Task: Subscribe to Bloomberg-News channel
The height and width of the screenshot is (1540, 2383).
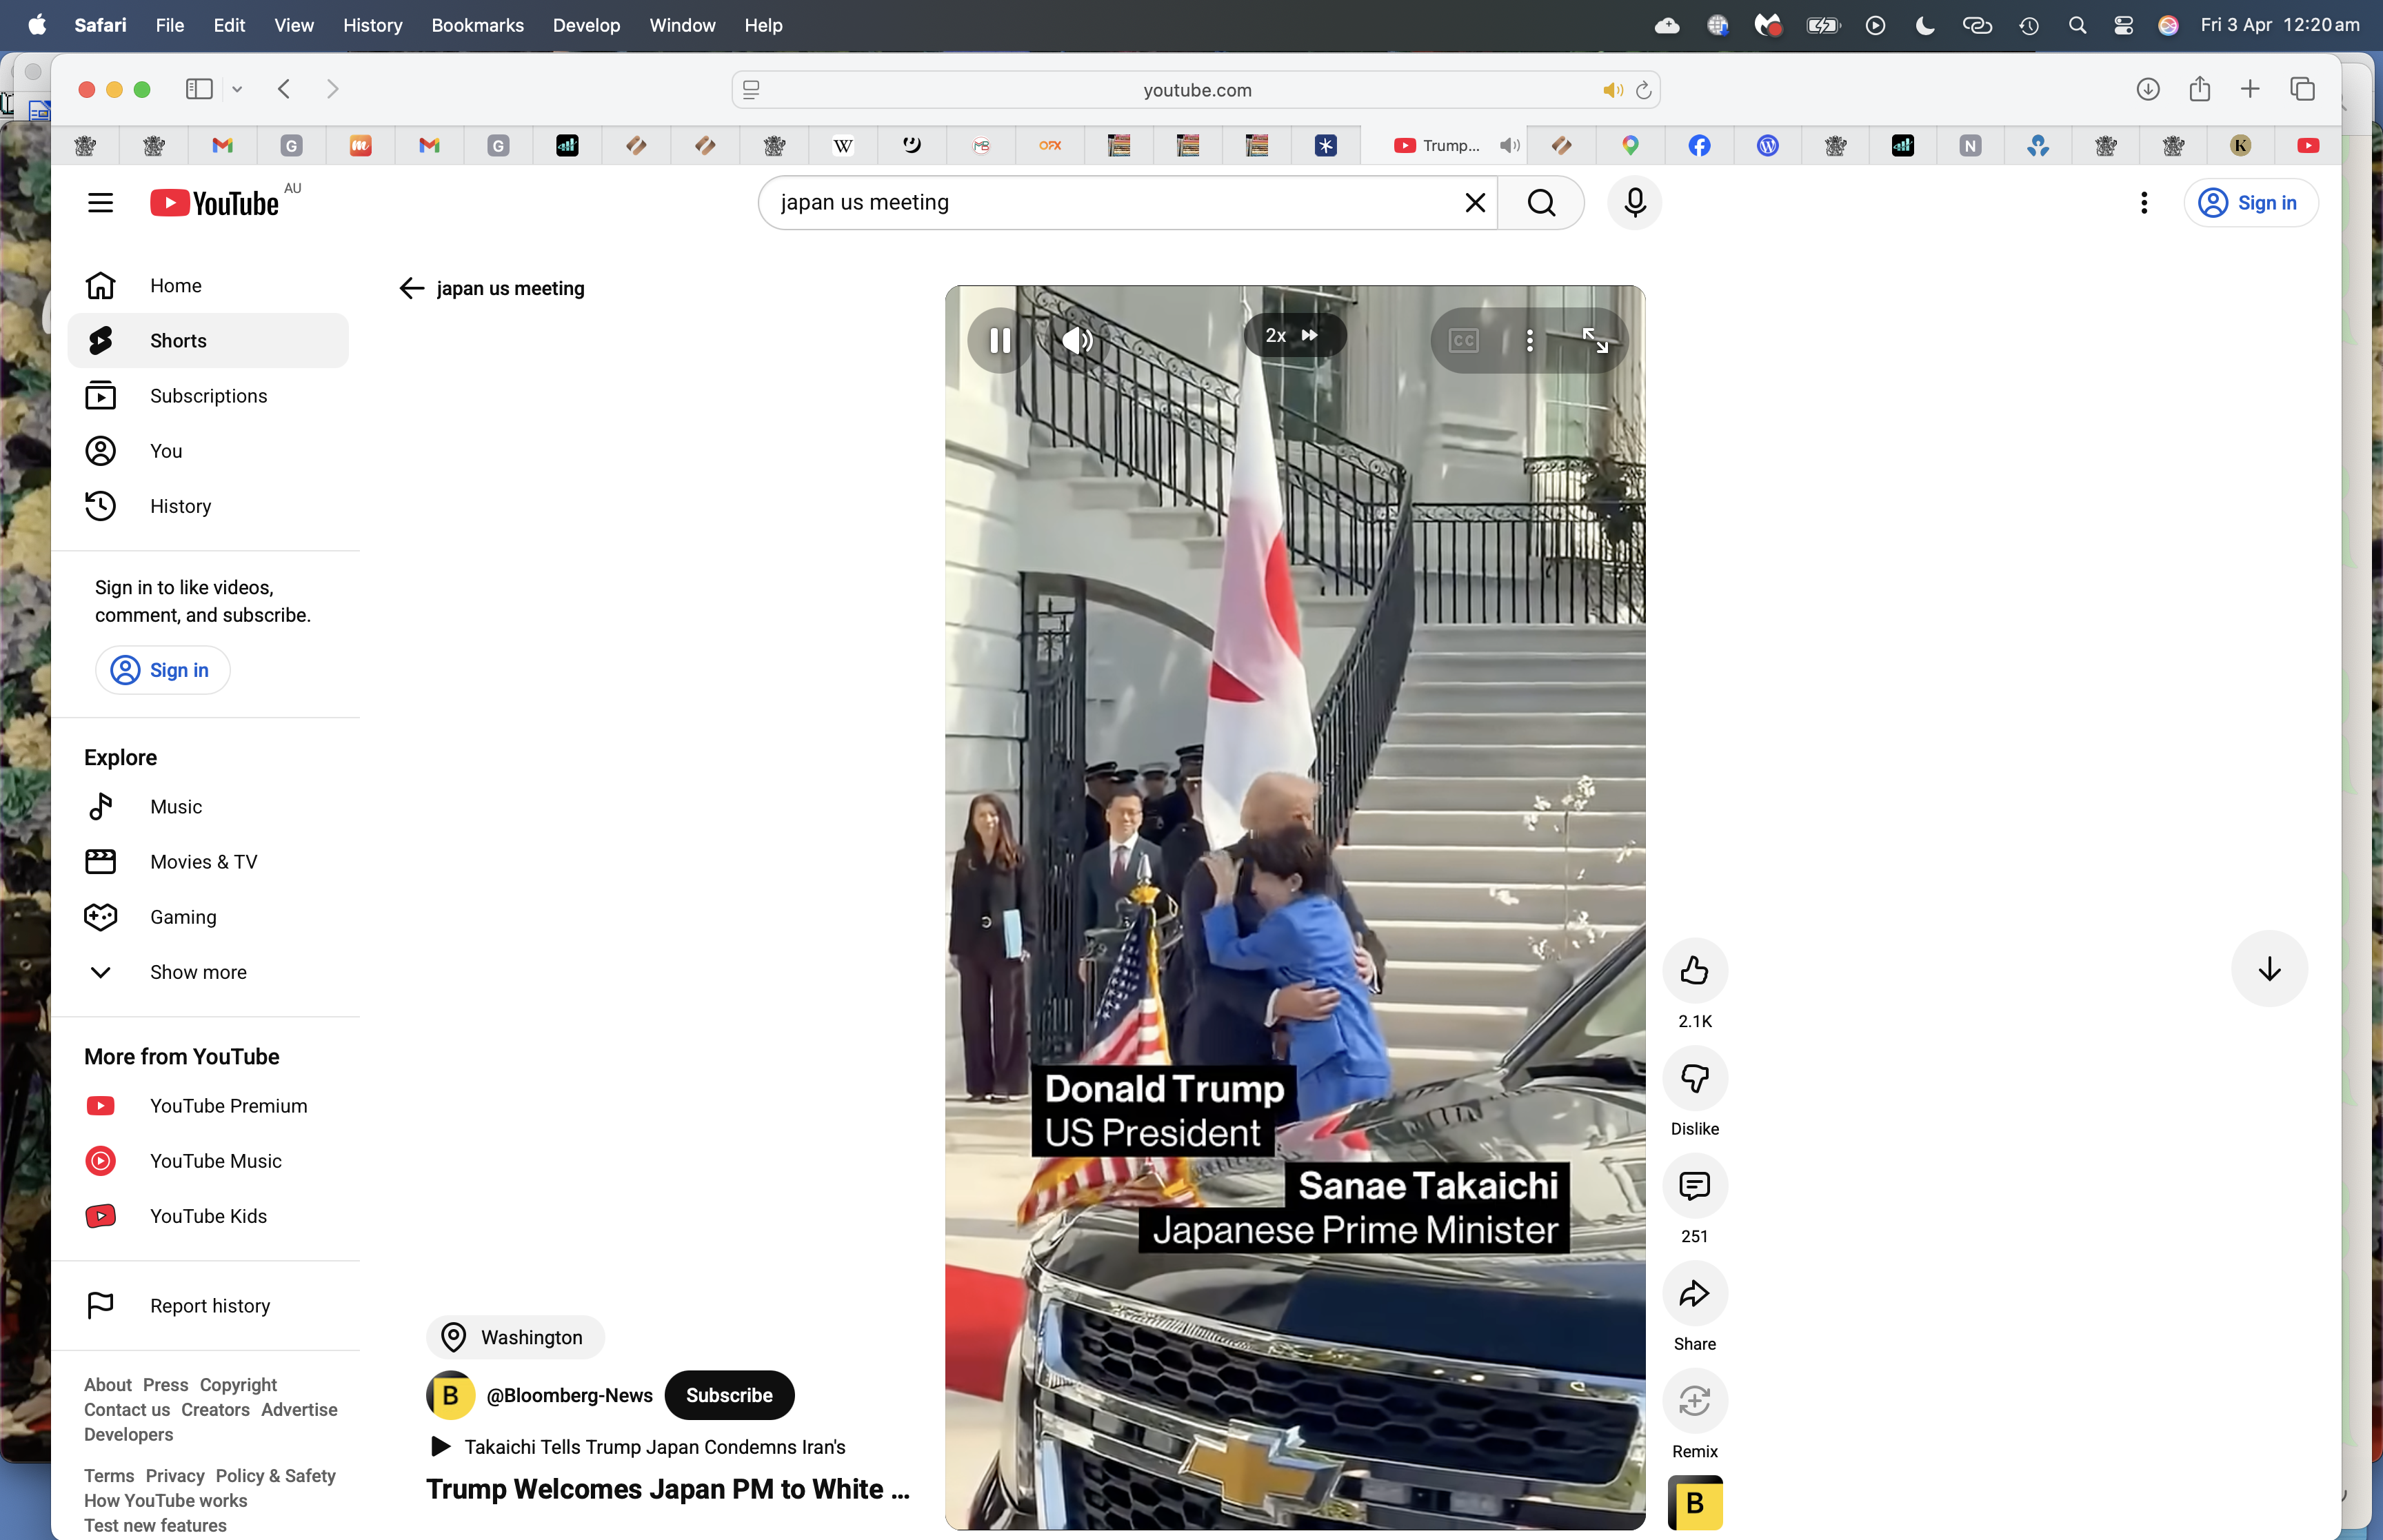Action: click(x=728, y=1395)
